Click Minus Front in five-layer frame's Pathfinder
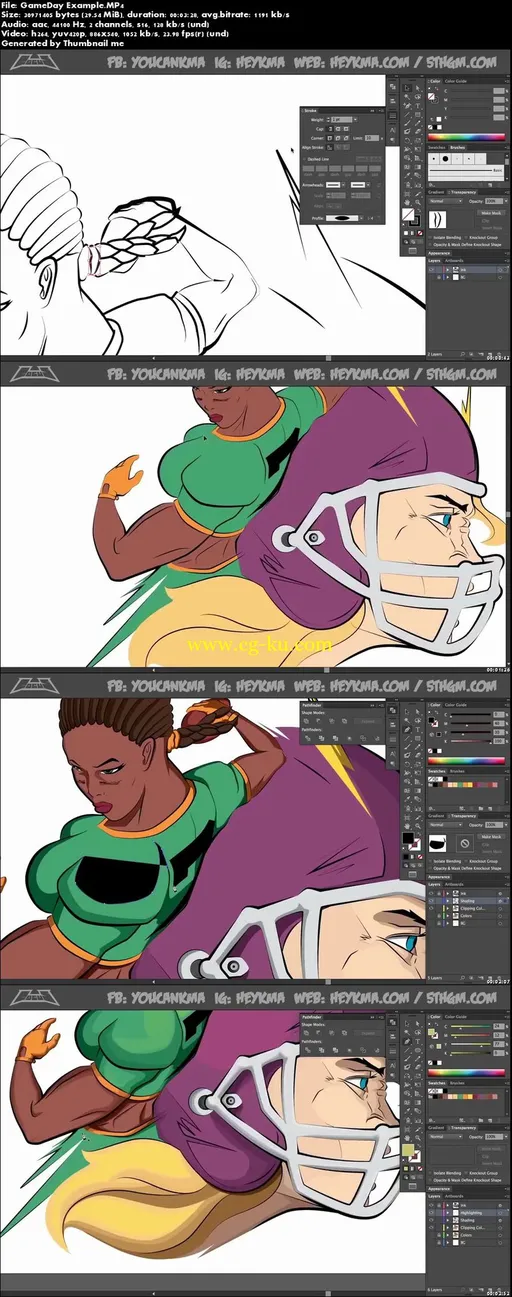 tap(319, 721)
